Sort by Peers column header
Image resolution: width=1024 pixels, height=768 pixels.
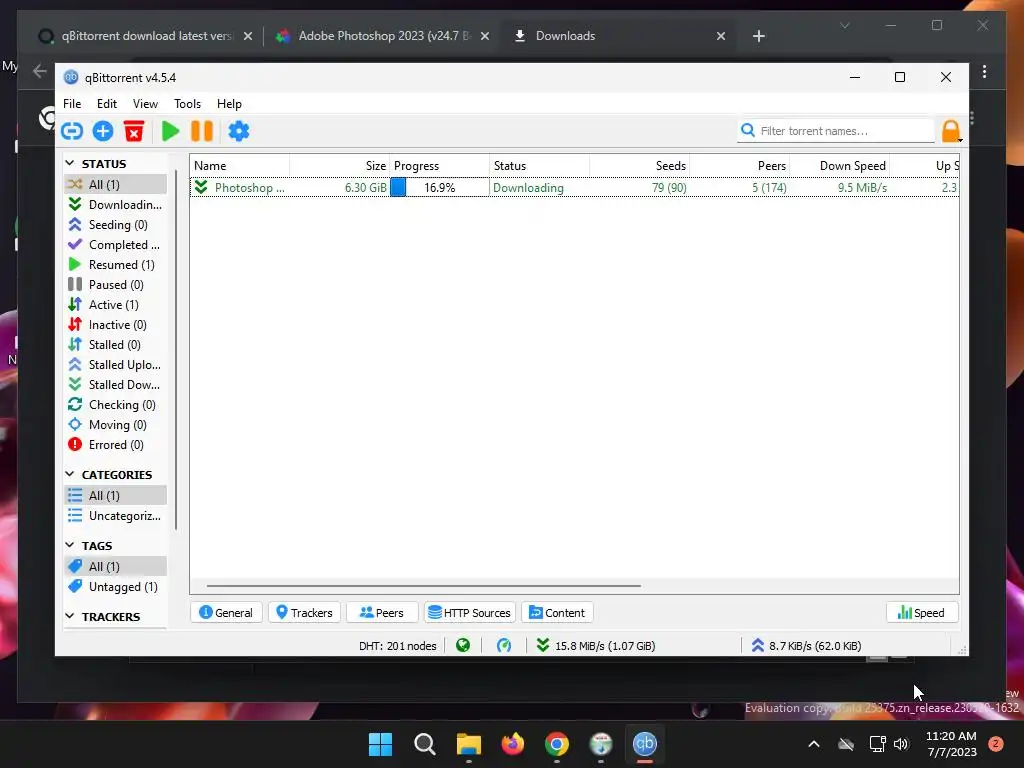(x=739, y=166)
